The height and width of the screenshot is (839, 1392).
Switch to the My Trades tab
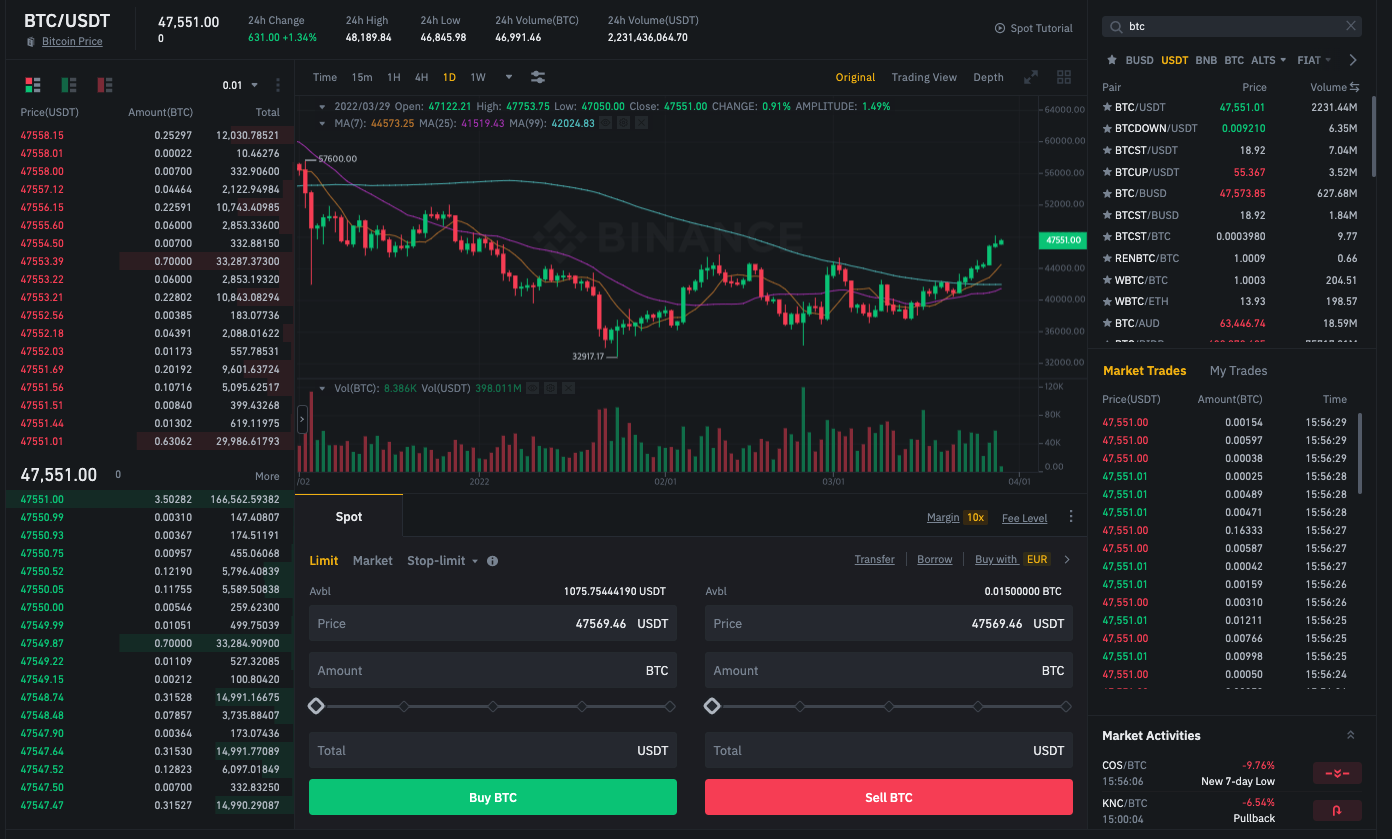(x=1238, y=370)
